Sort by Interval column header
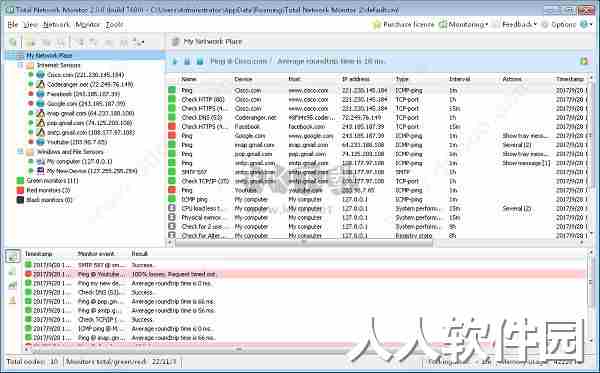This screenshot has height=373, width=600. point(460,79)
